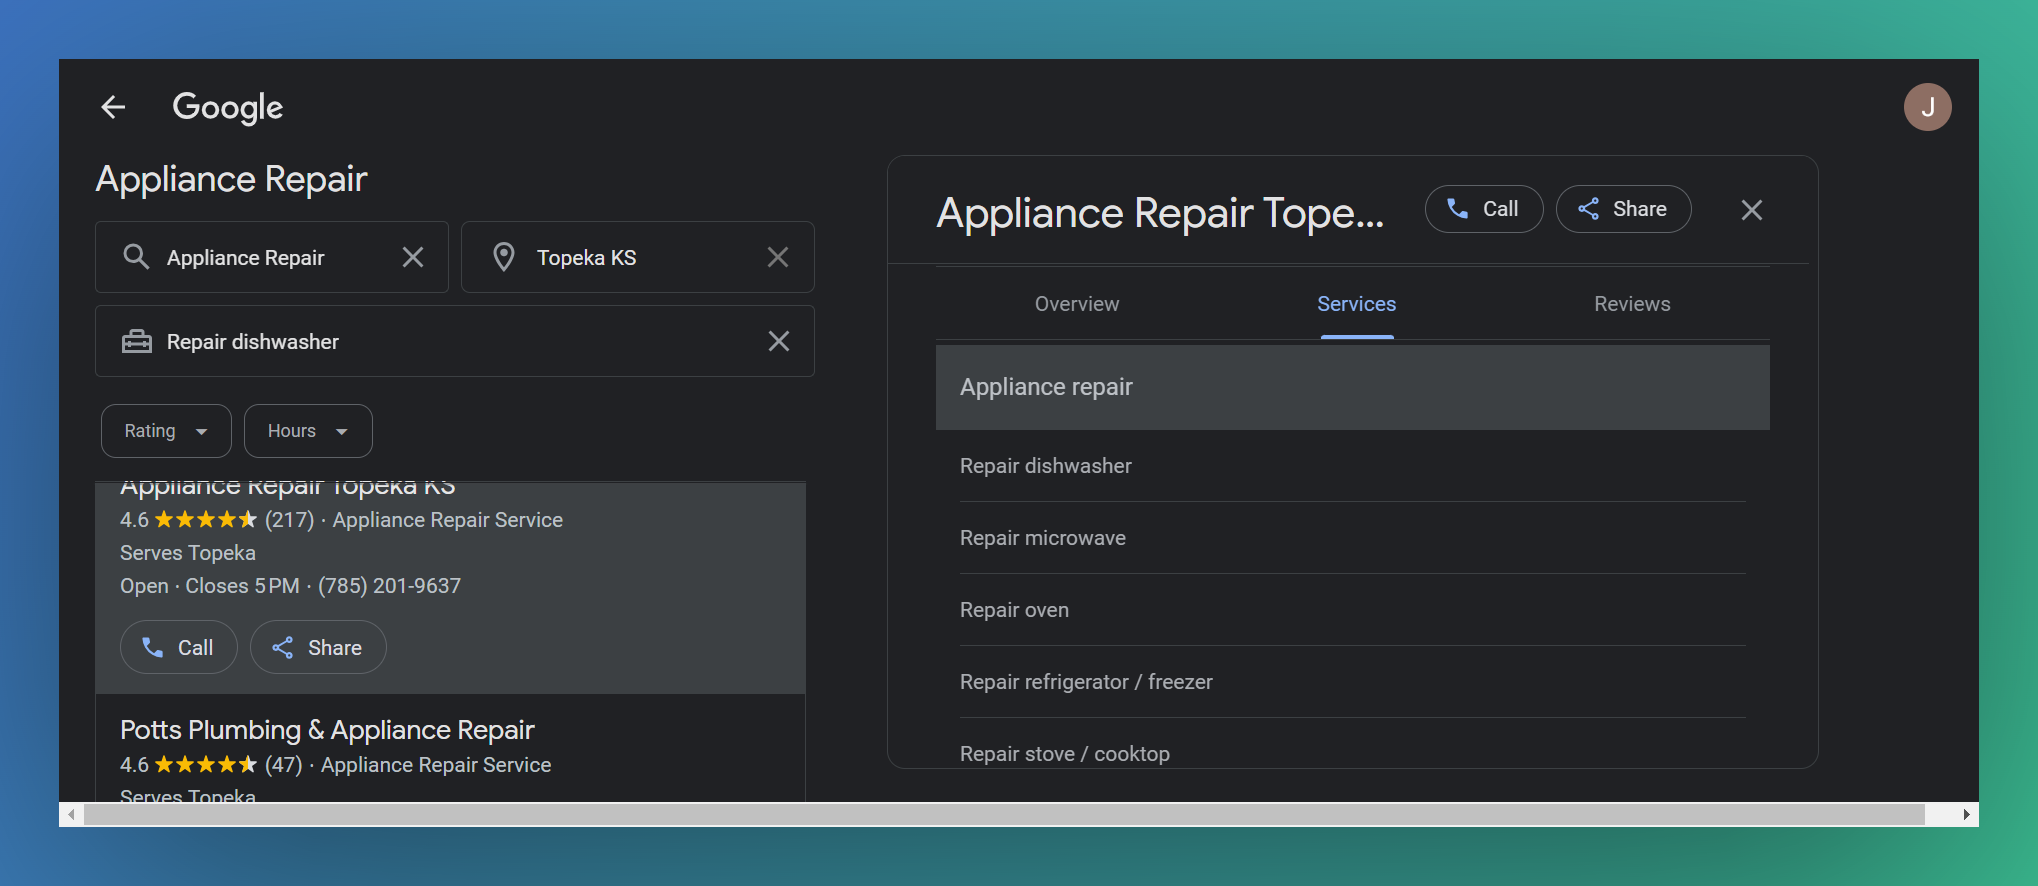This screenshot has width=2038, height=886.
Task: Close the business detail panel
Action: pos(1752,210)
